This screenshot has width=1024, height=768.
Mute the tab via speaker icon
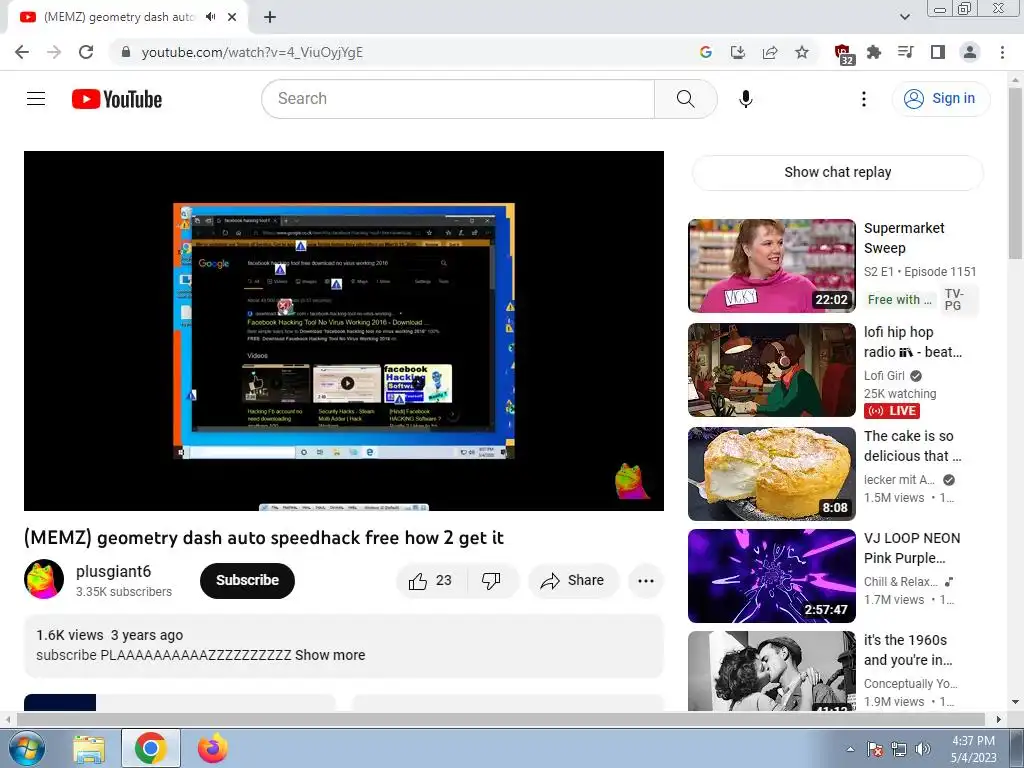pyautogui.click(x=210, y=17)
